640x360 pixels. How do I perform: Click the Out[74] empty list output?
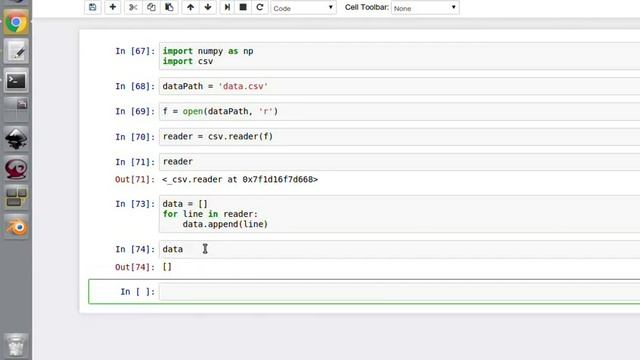[x=167, y=267]
